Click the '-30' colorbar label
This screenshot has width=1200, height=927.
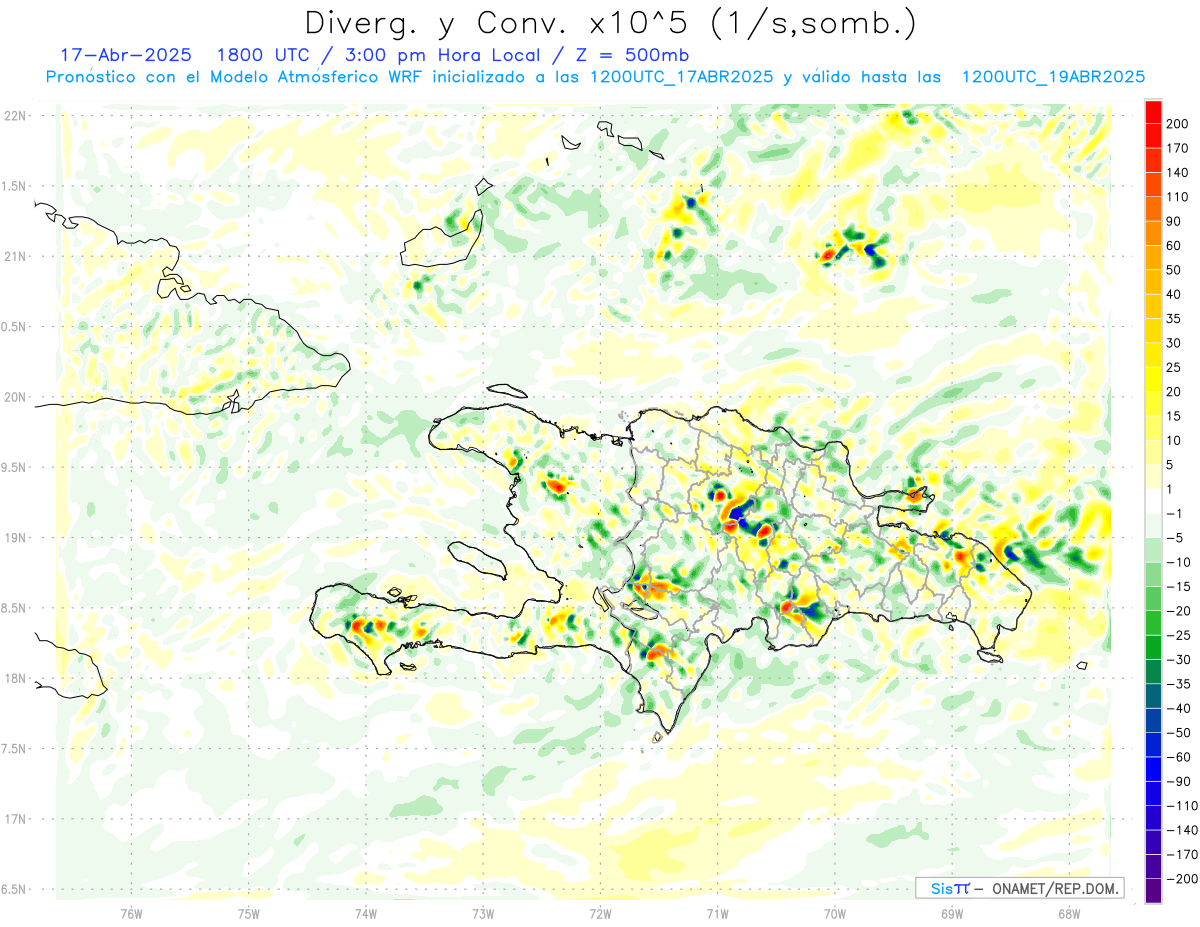coord(1181,659)
